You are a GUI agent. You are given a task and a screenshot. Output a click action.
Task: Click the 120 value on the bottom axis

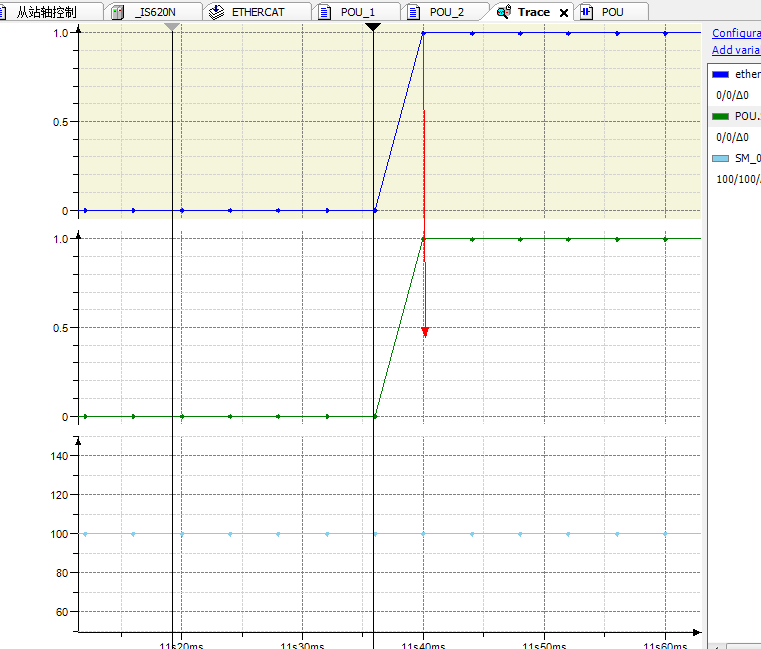click(x=59, y=495)
